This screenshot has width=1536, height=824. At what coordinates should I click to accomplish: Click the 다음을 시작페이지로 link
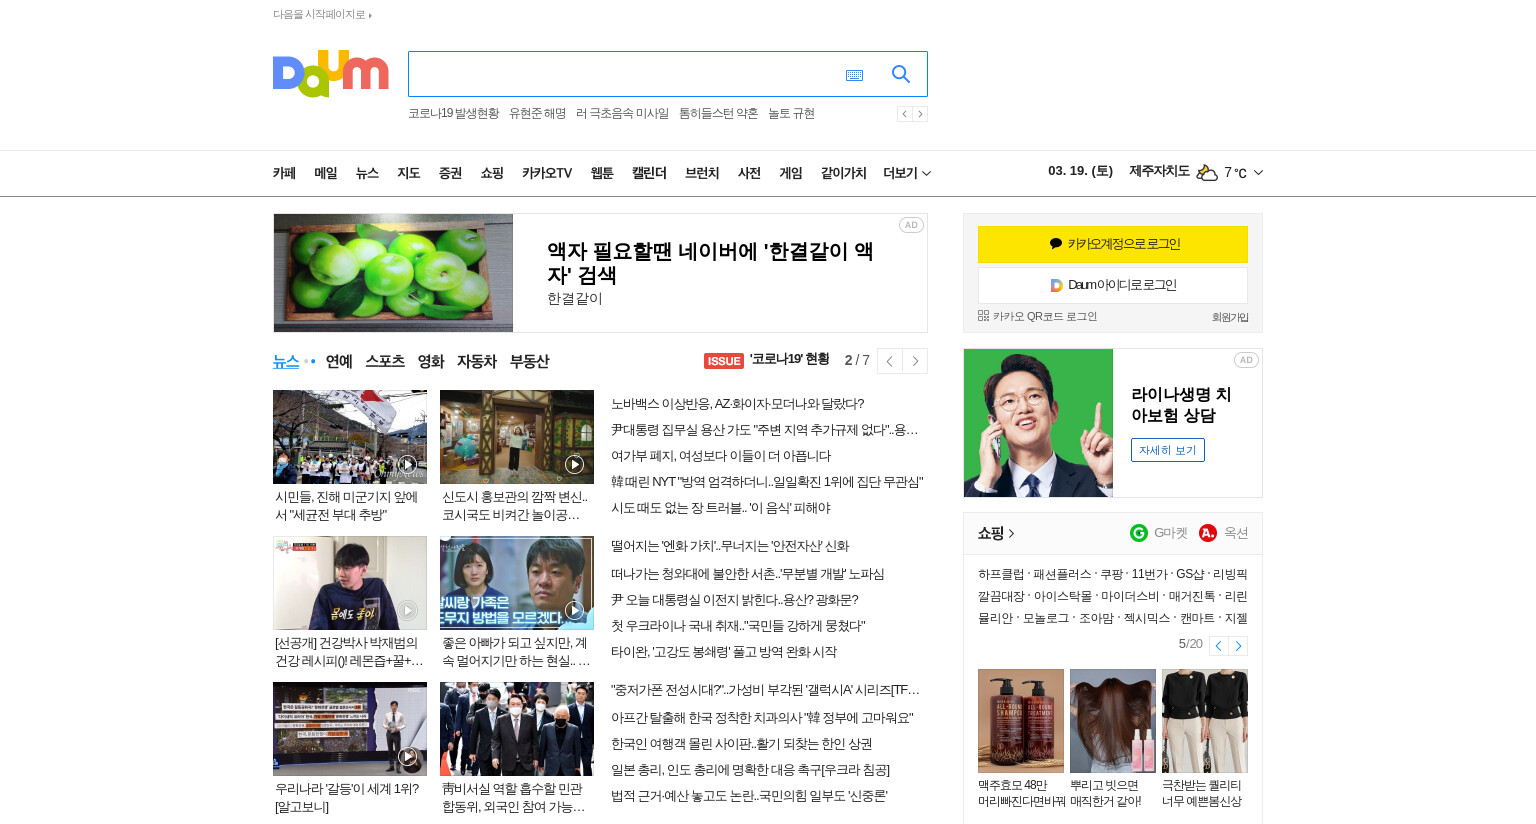(x=322, y=14)
